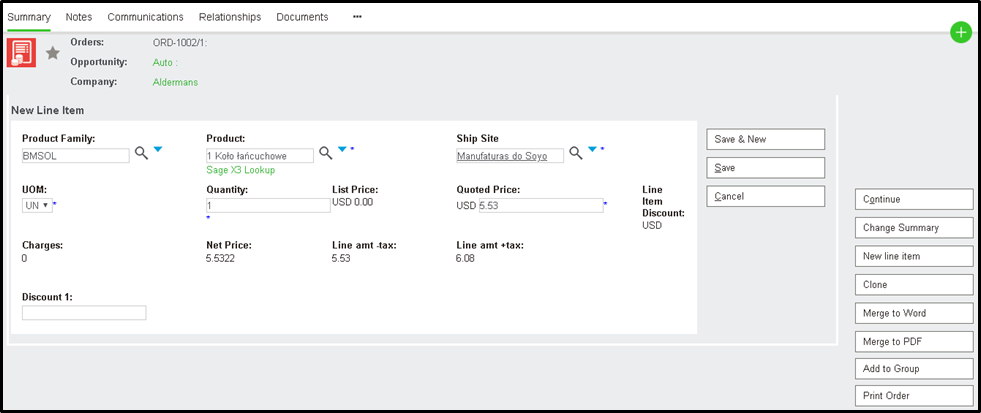Switch to the Notes tab

(x=79, y=17)
